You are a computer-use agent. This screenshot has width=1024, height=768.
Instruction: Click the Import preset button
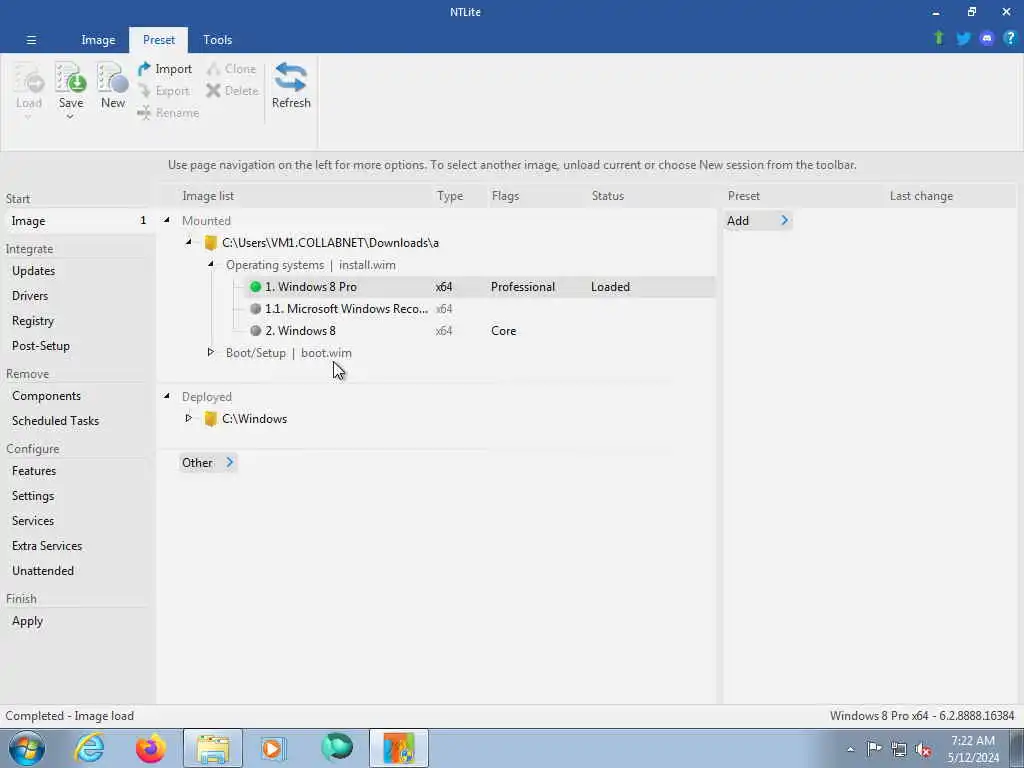tap(165, 69)
